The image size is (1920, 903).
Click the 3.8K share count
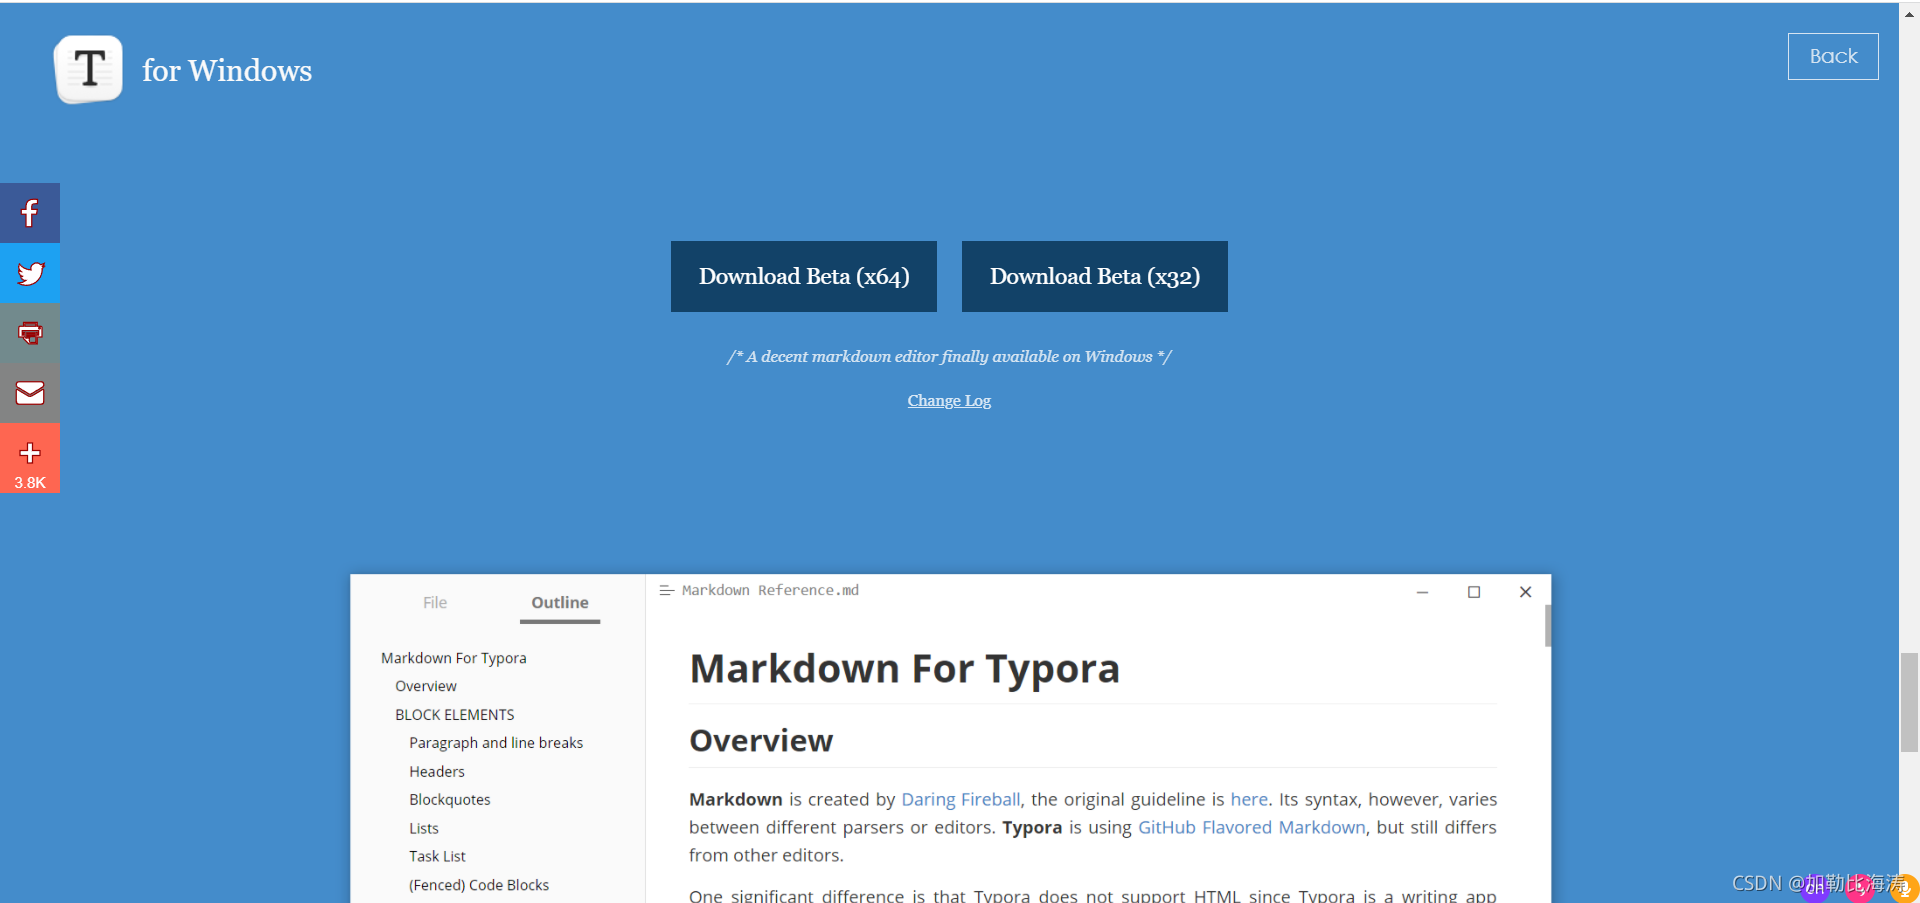[x=30, y=482]
